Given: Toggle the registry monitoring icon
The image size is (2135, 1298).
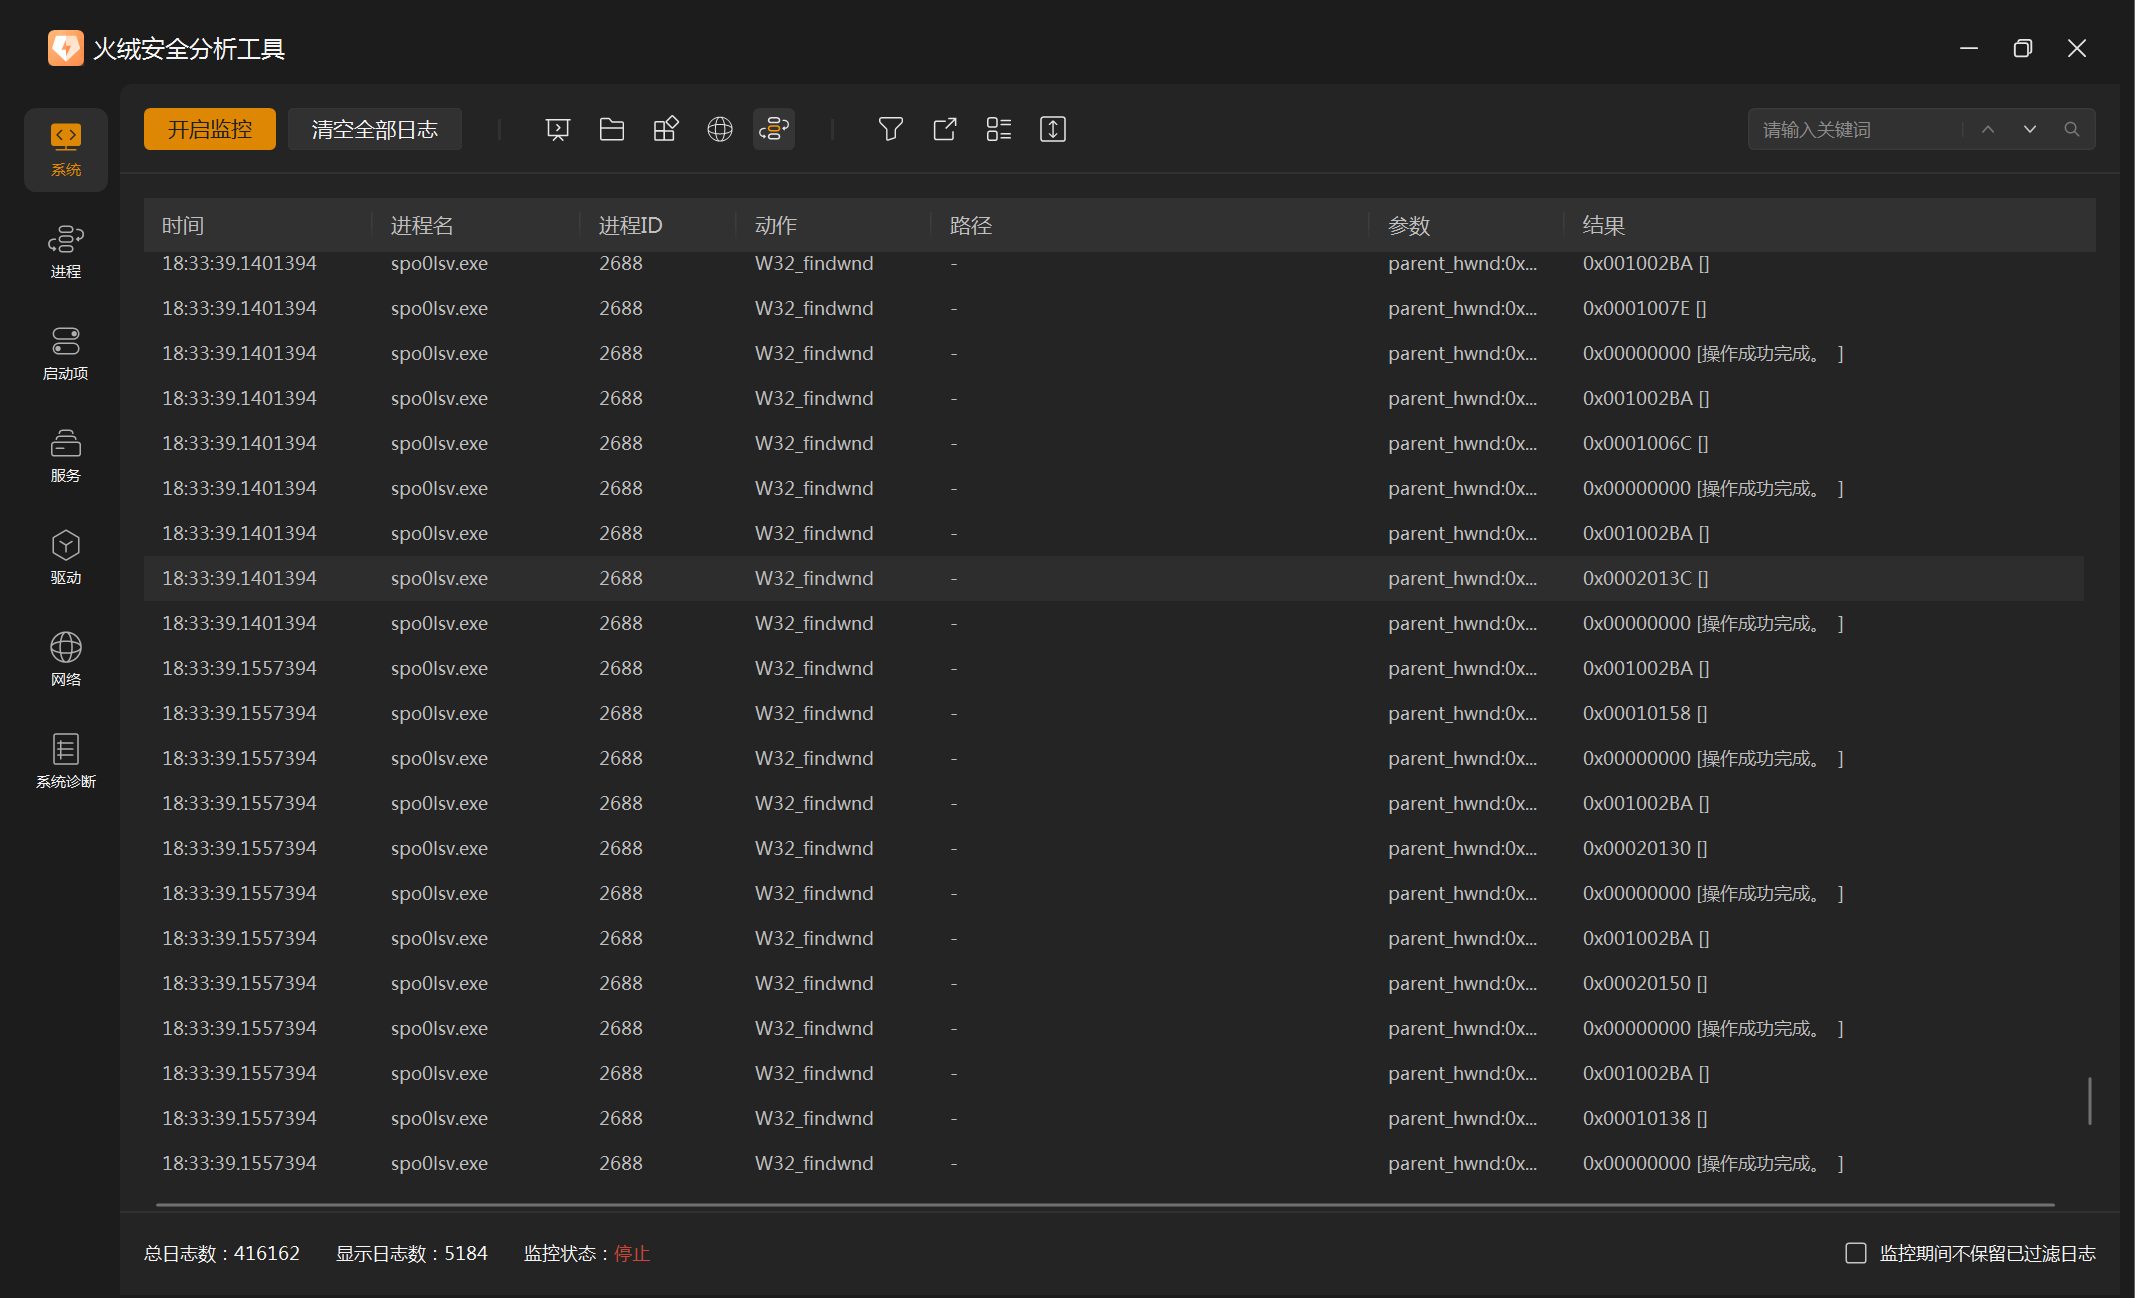Looking at the screenshot, I should click(665, 129).
